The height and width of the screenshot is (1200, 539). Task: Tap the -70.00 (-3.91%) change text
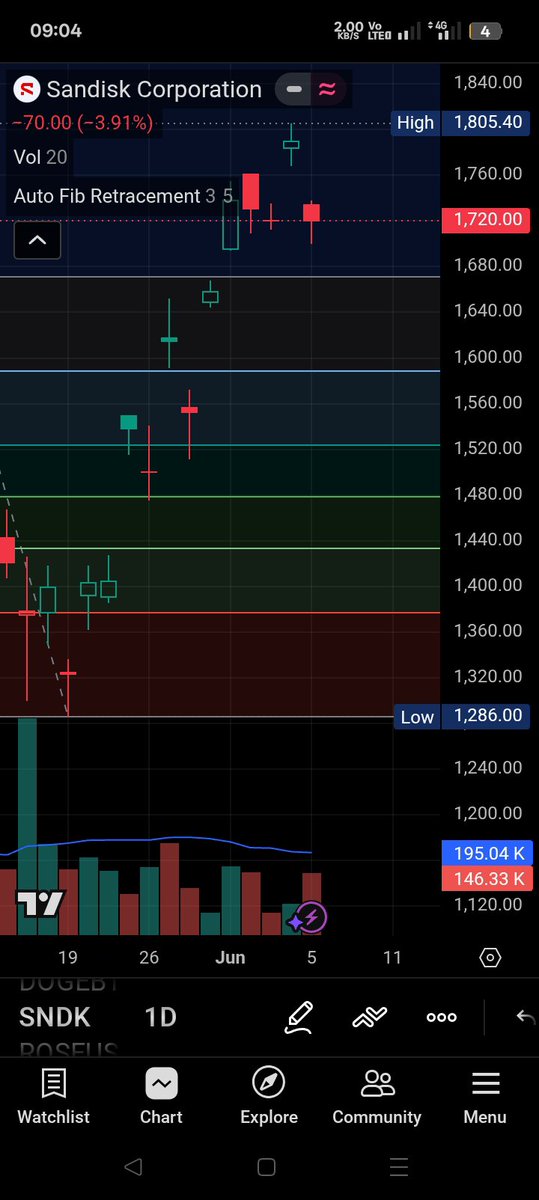83,123
